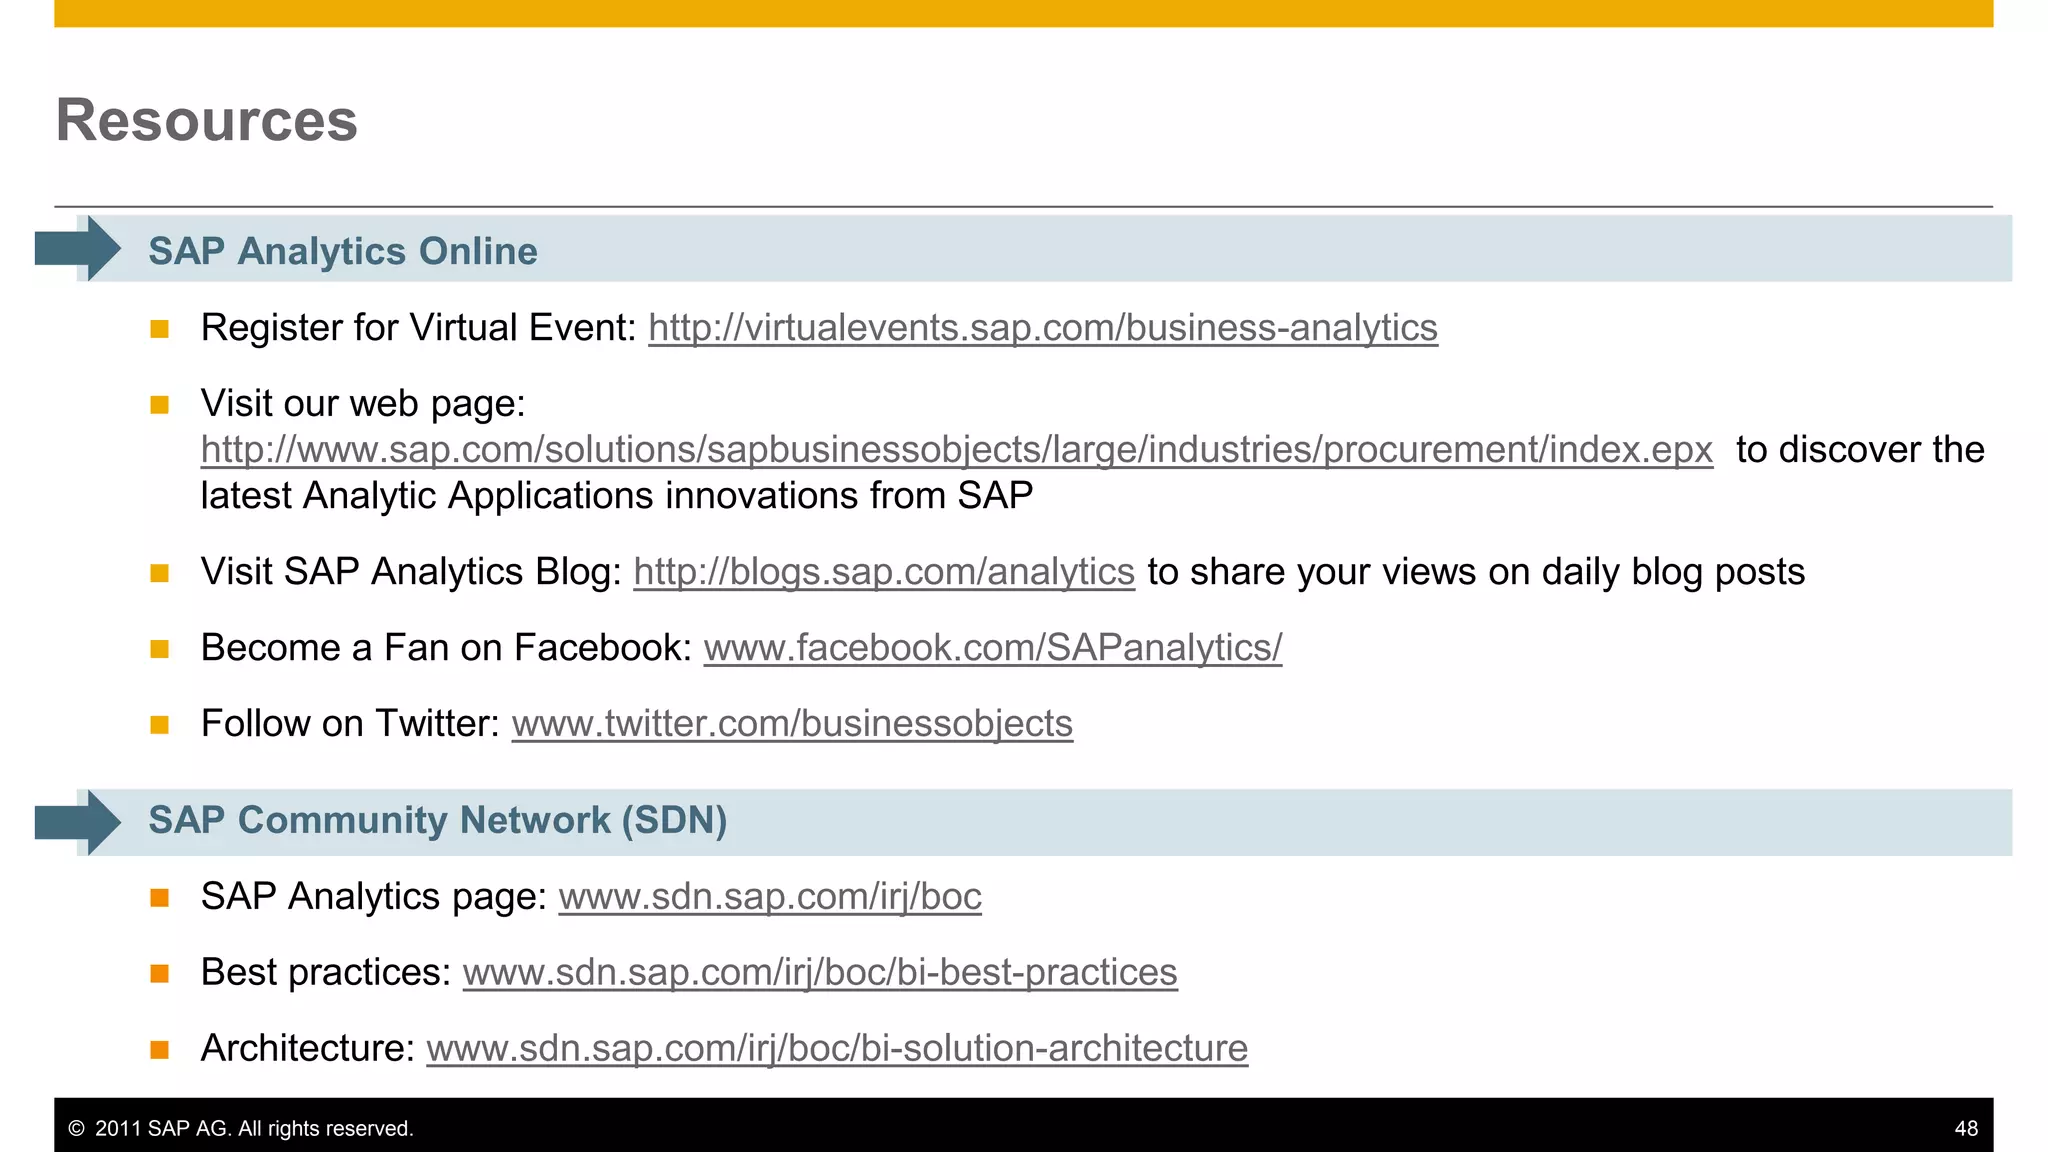Visit the blogs.sap.com/analytics link

[884, 572]
